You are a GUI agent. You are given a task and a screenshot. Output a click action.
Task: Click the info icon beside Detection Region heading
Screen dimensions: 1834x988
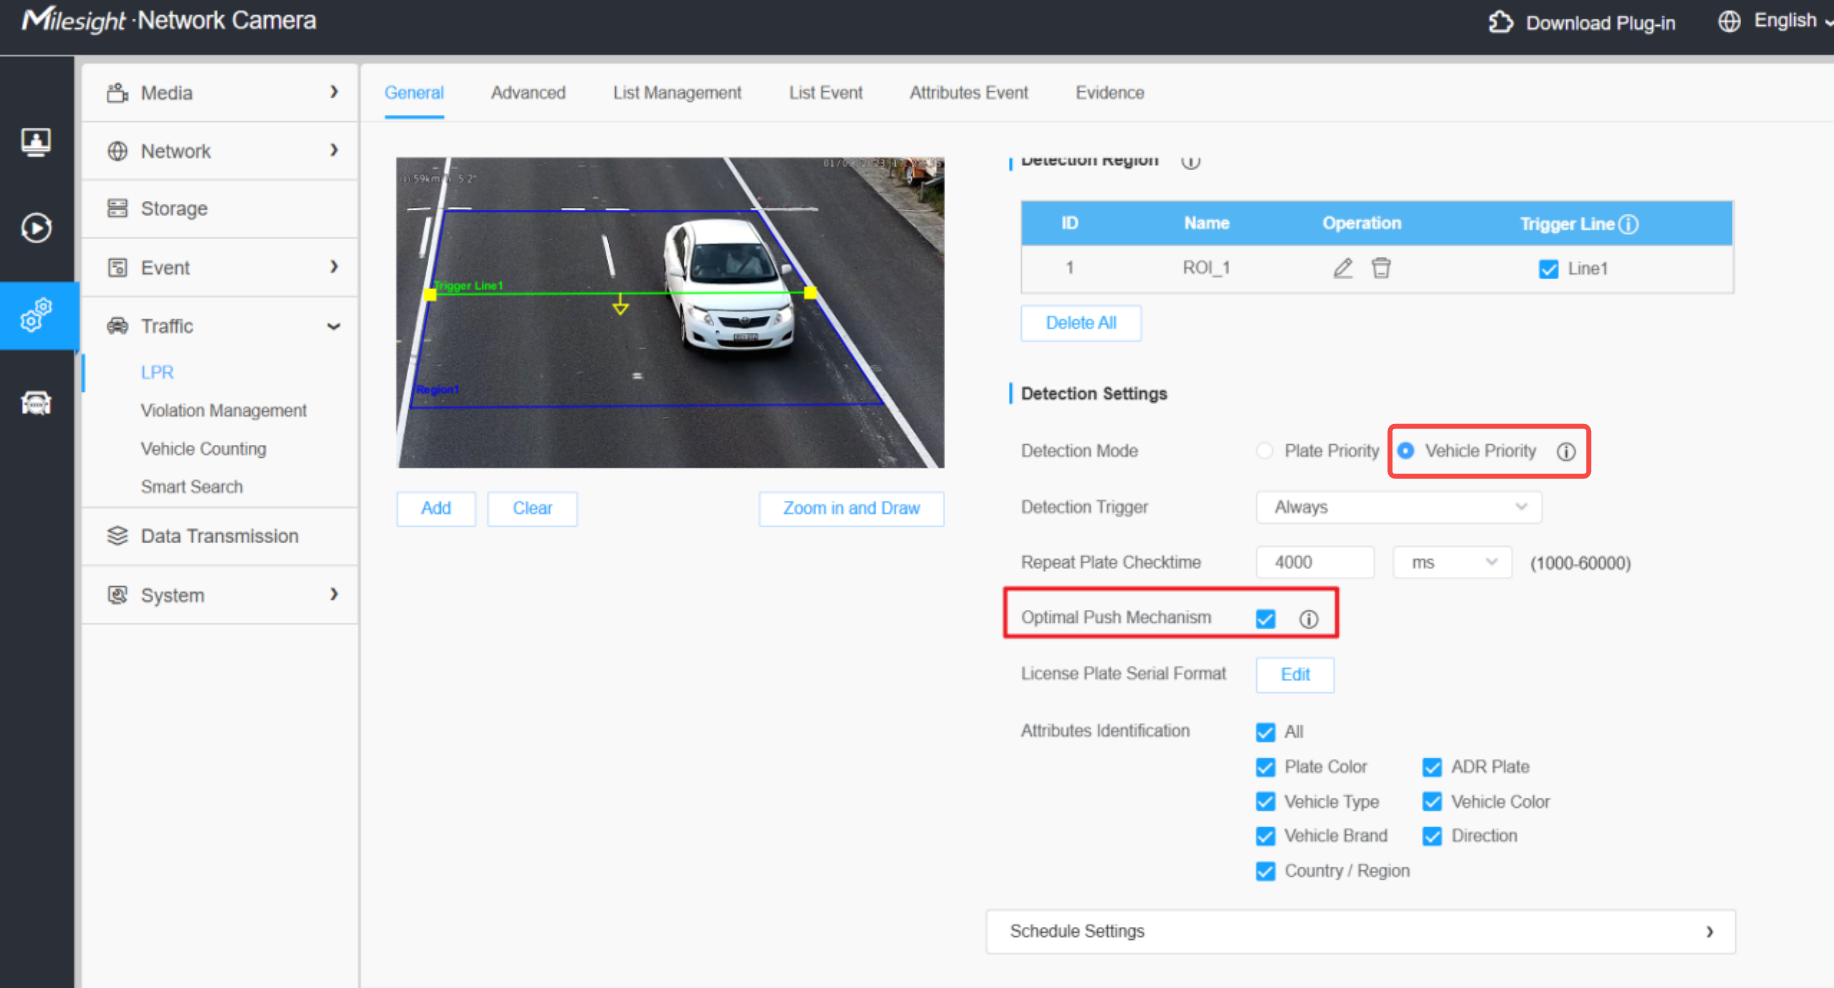click(x=1190, y=161)
